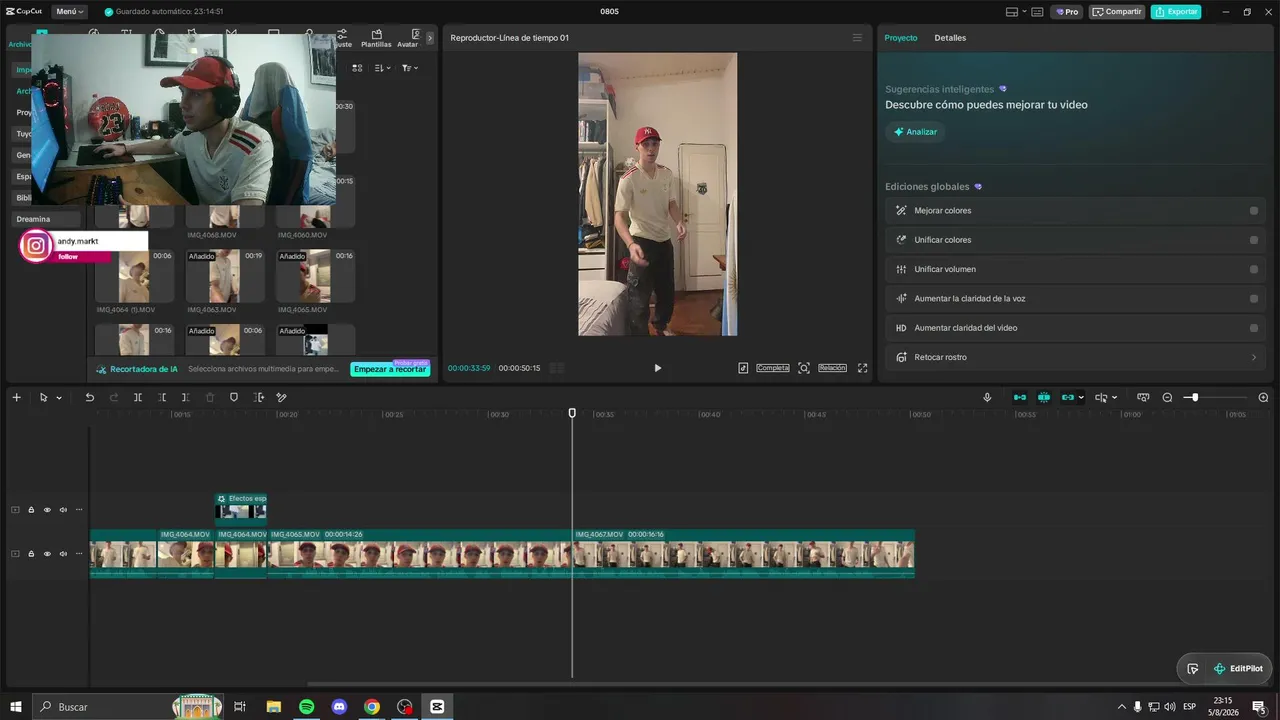Lock the main video track
1280x720 pixels.
[31, 553]
